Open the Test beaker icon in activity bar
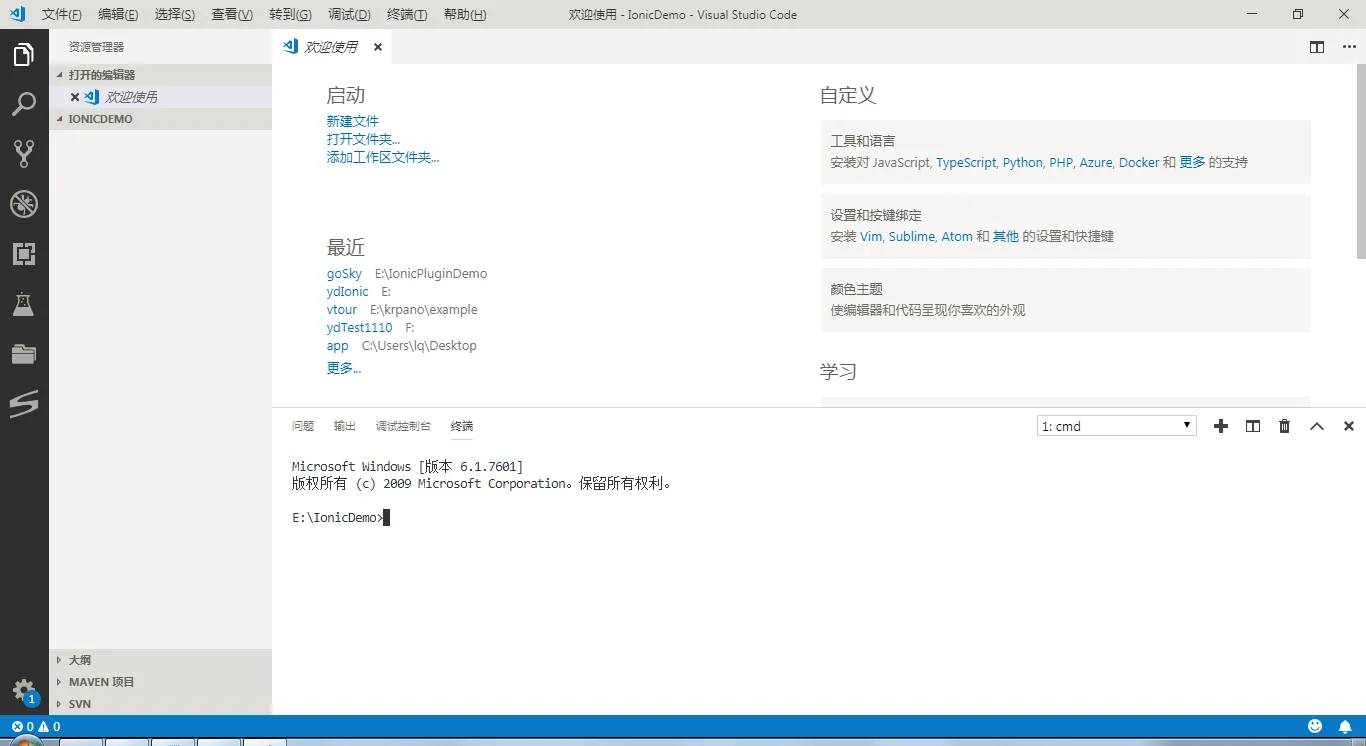 click(24, 304)
